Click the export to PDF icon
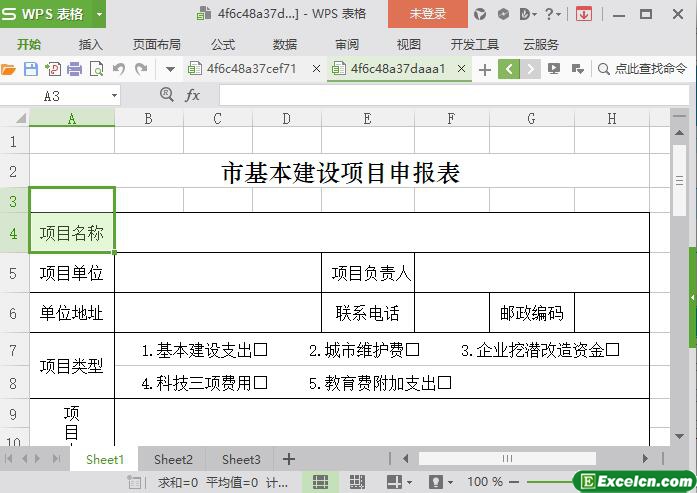 [53, 69]
